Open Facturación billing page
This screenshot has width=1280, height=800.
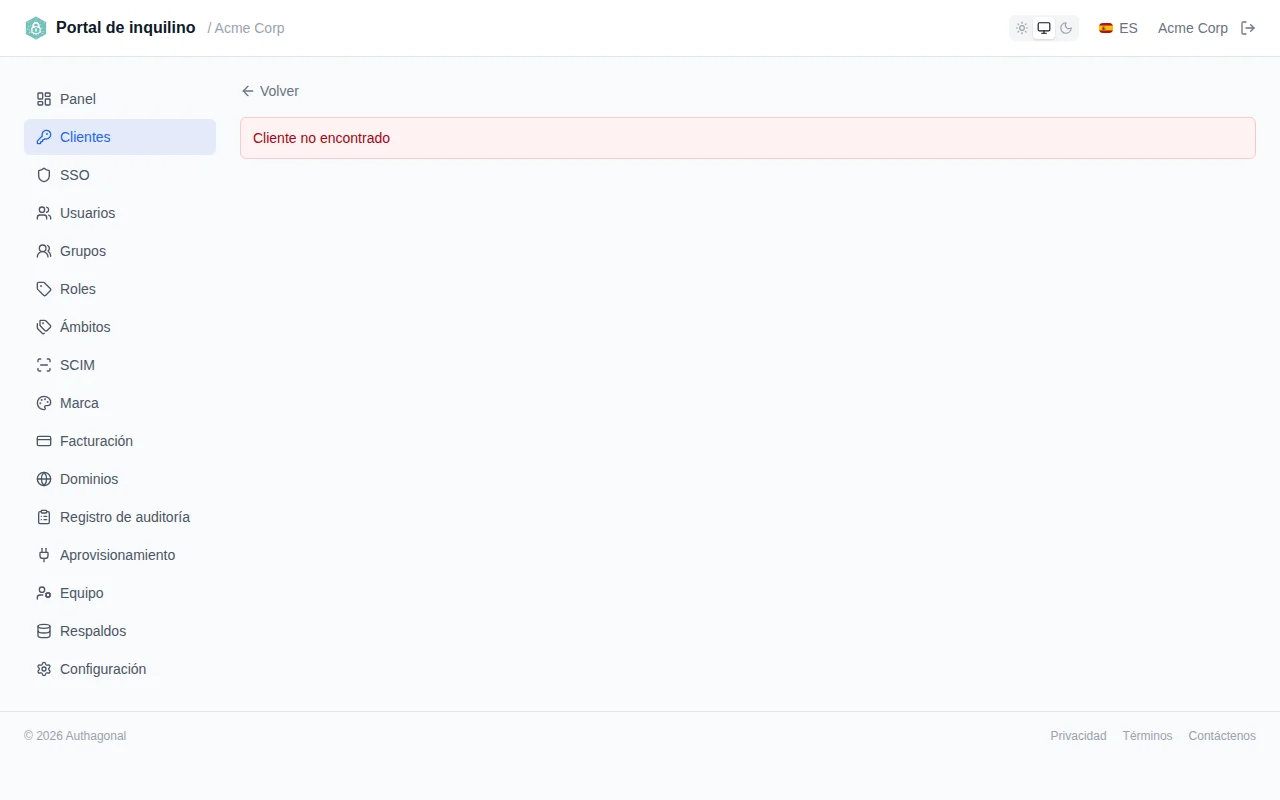[x=120, y=441]
